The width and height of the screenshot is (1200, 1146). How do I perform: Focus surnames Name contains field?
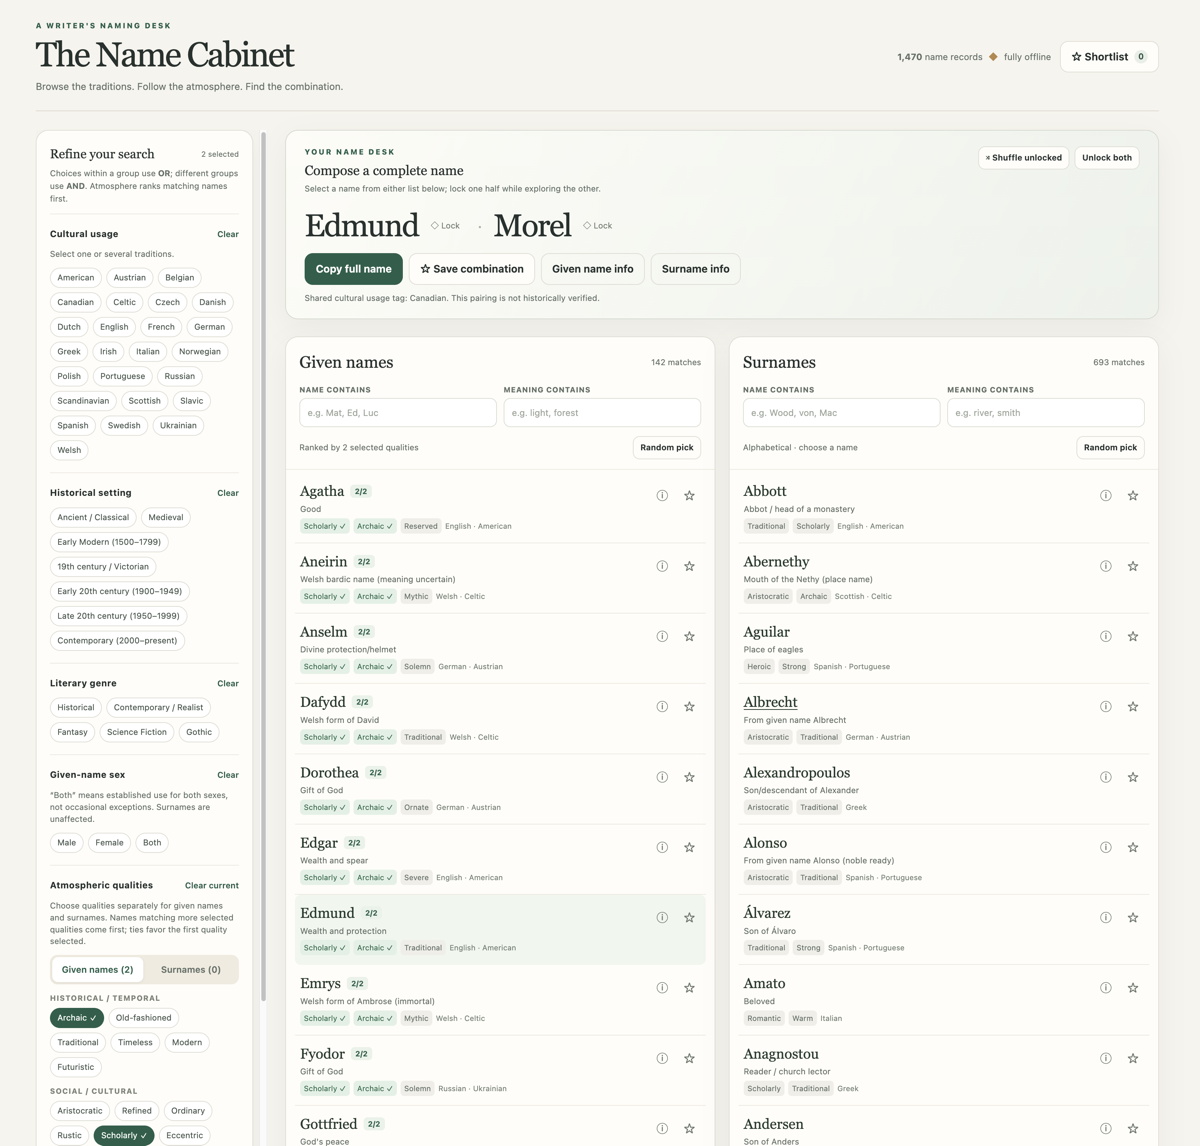coord(842,413)
